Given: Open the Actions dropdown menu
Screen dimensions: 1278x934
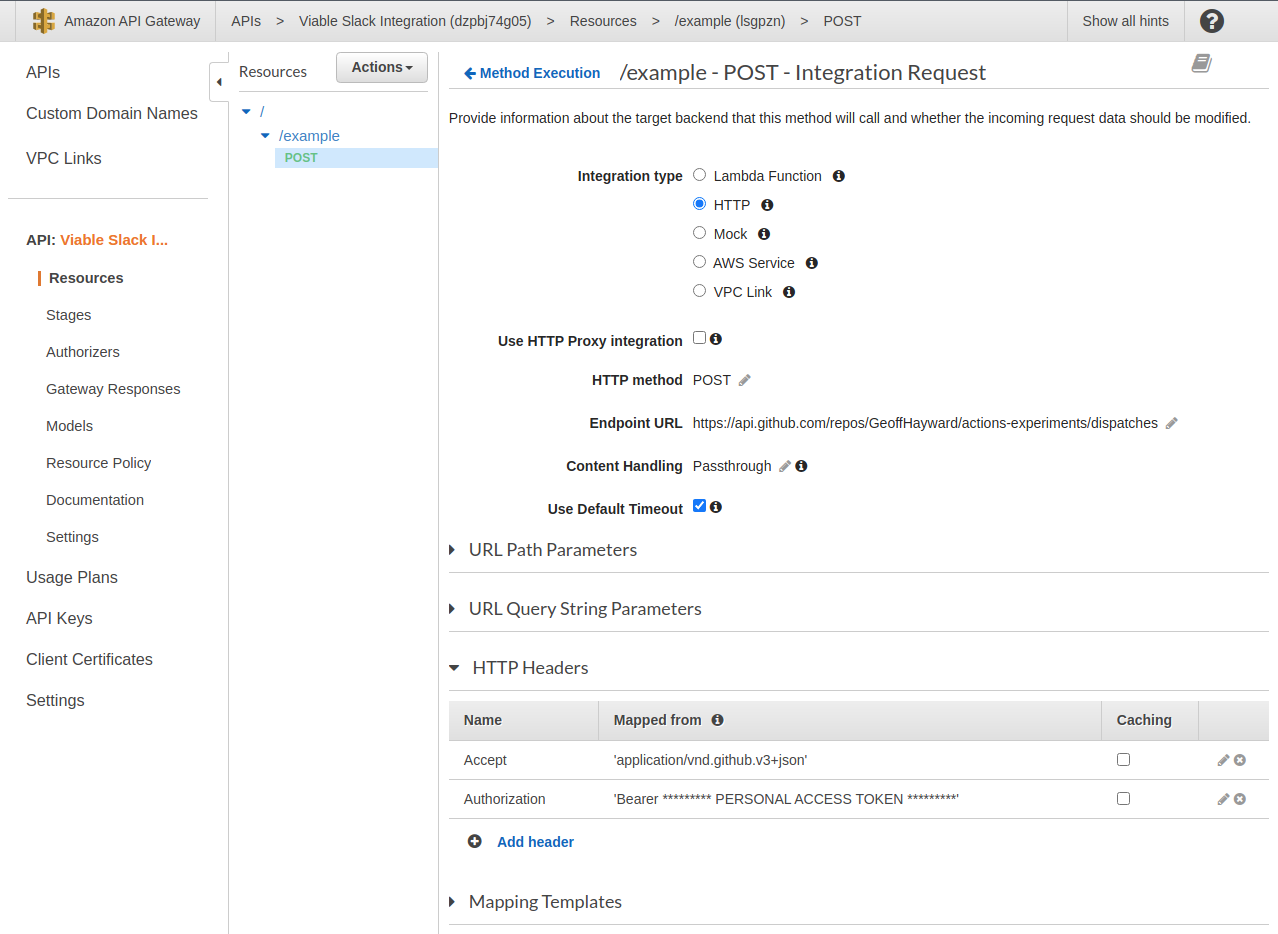Looking at the screenshot, I should pos(381,67).
